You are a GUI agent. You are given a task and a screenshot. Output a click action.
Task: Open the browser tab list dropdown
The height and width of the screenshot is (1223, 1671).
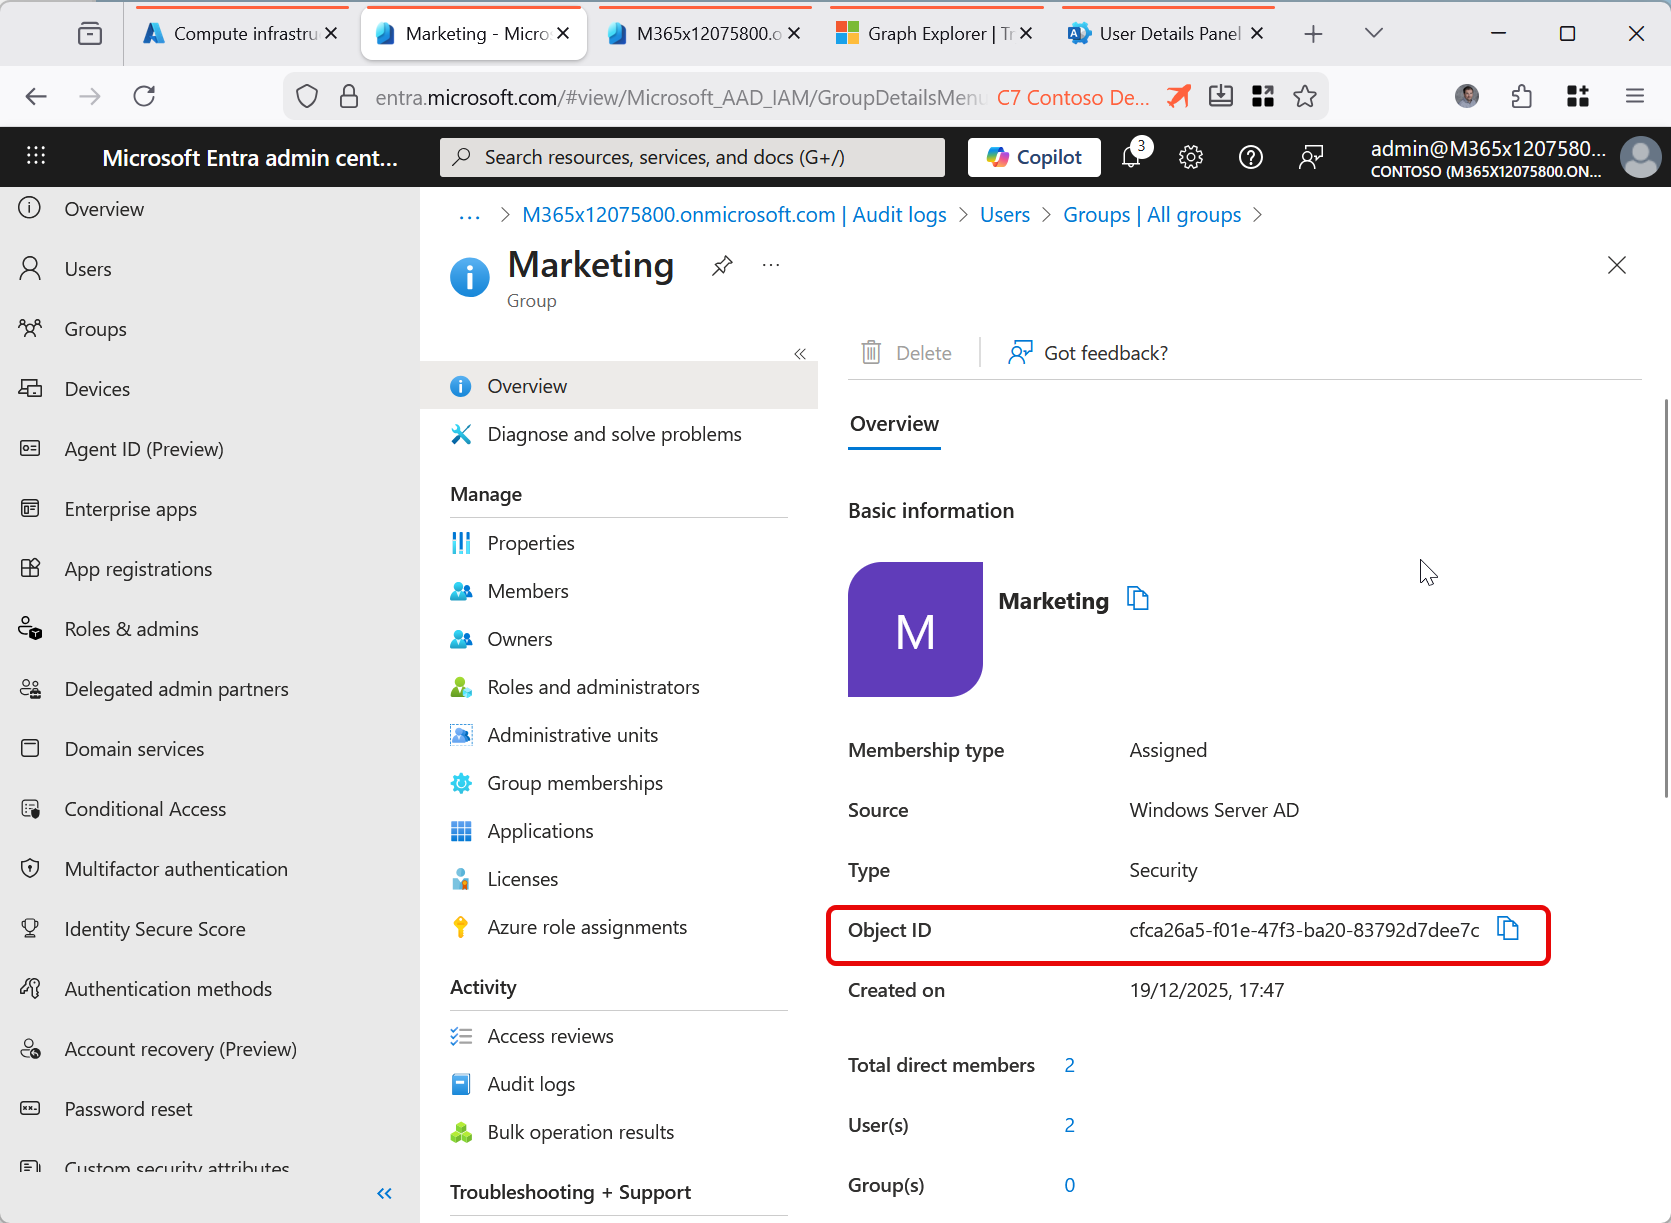click(x=1373, y=34)
